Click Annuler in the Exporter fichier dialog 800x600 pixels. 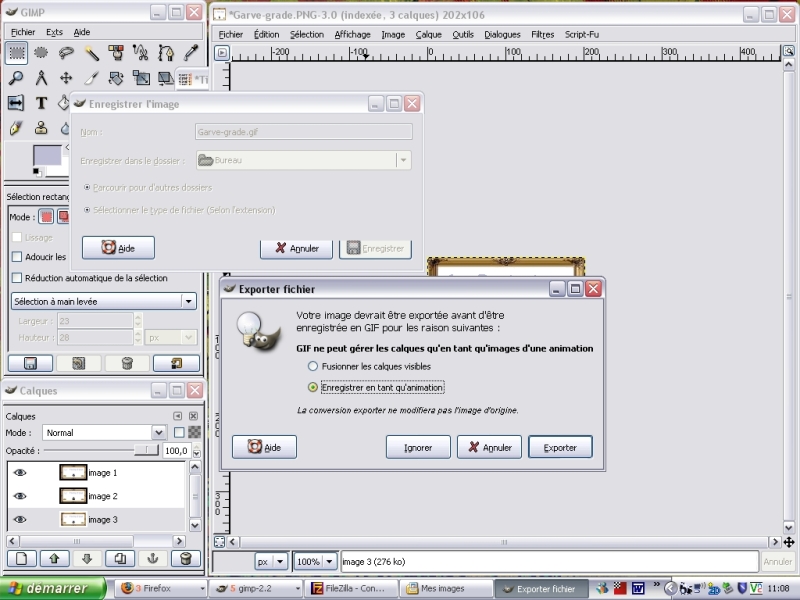tap(489, 447)
